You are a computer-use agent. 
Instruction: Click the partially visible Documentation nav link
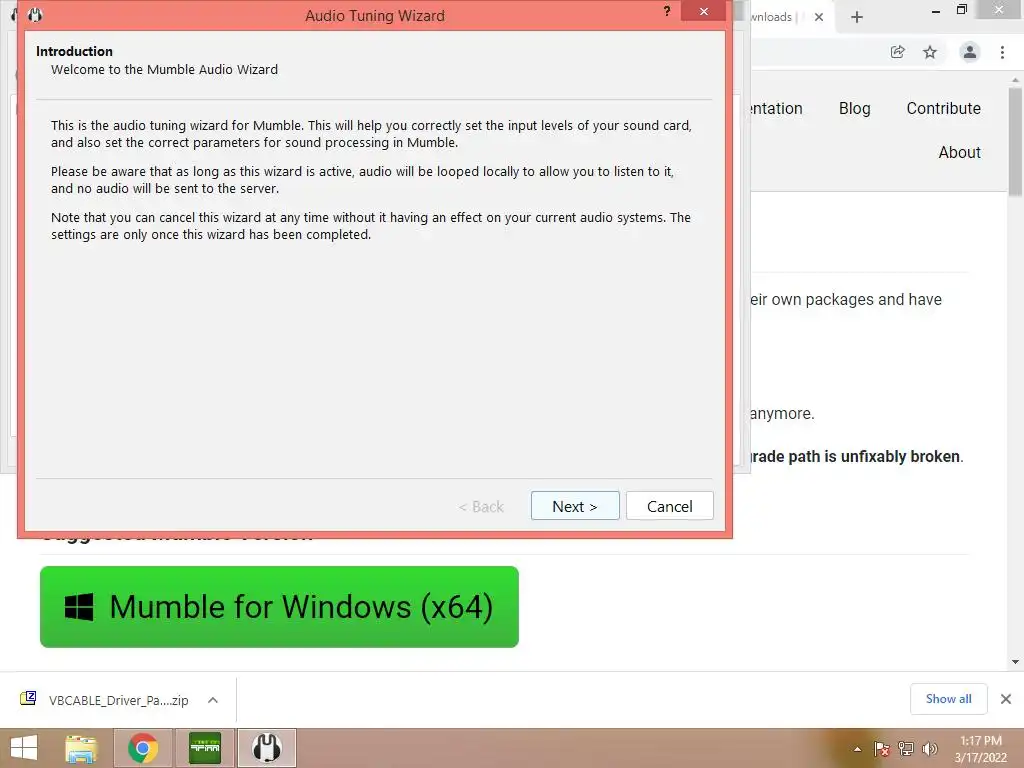point(776,108)
